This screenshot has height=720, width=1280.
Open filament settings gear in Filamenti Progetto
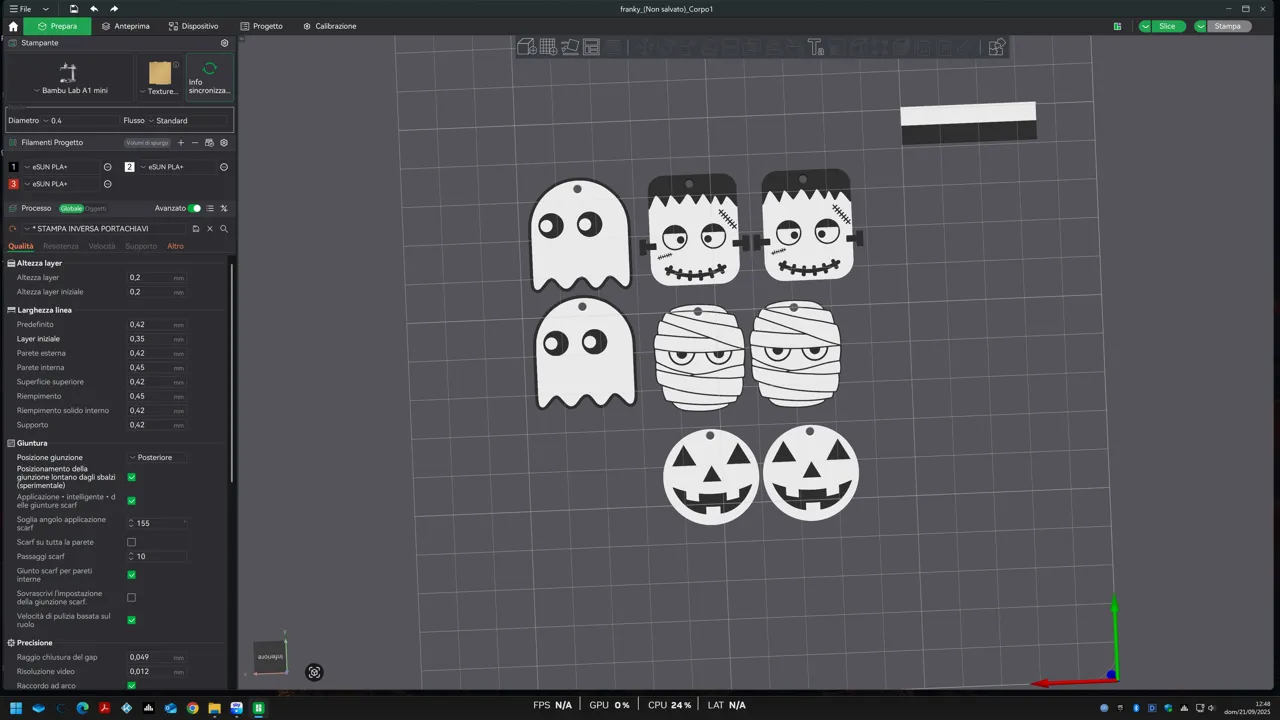224,143
